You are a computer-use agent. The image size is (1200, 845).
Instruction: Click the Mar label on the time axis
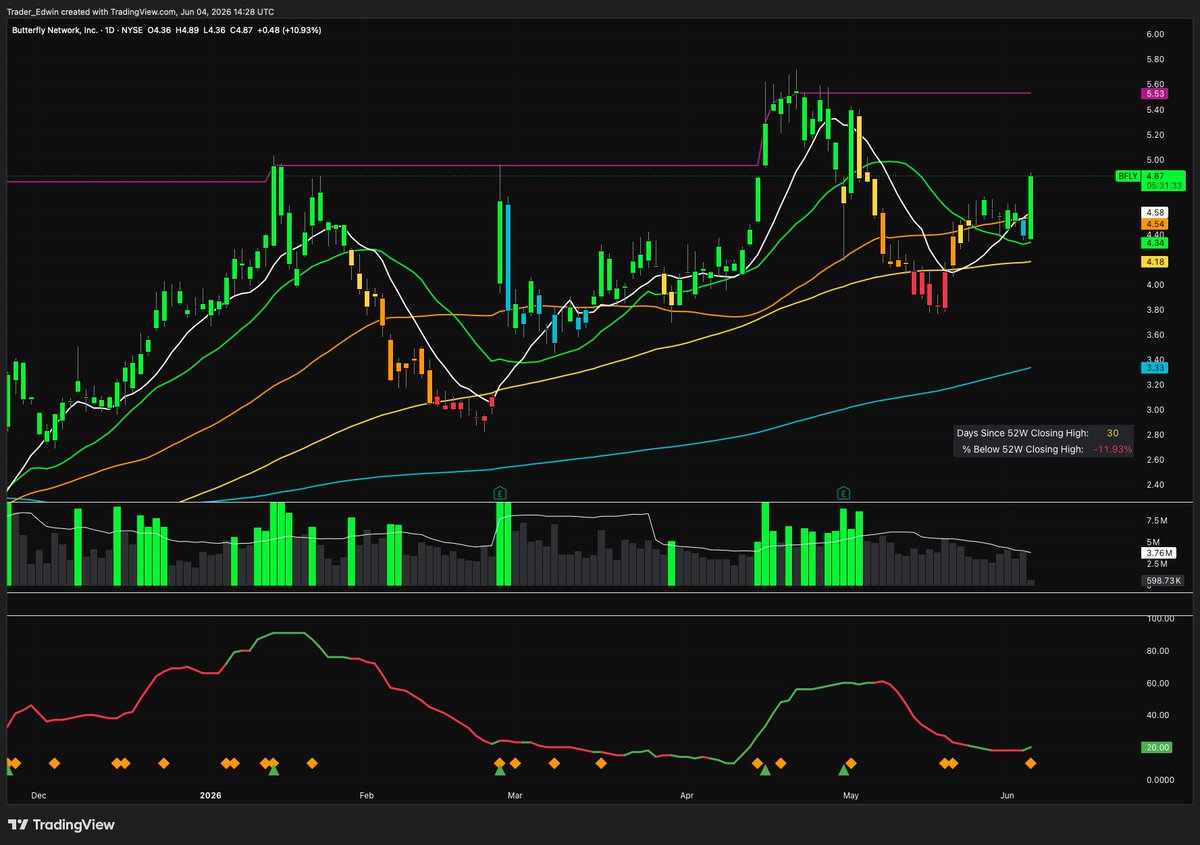515,796
